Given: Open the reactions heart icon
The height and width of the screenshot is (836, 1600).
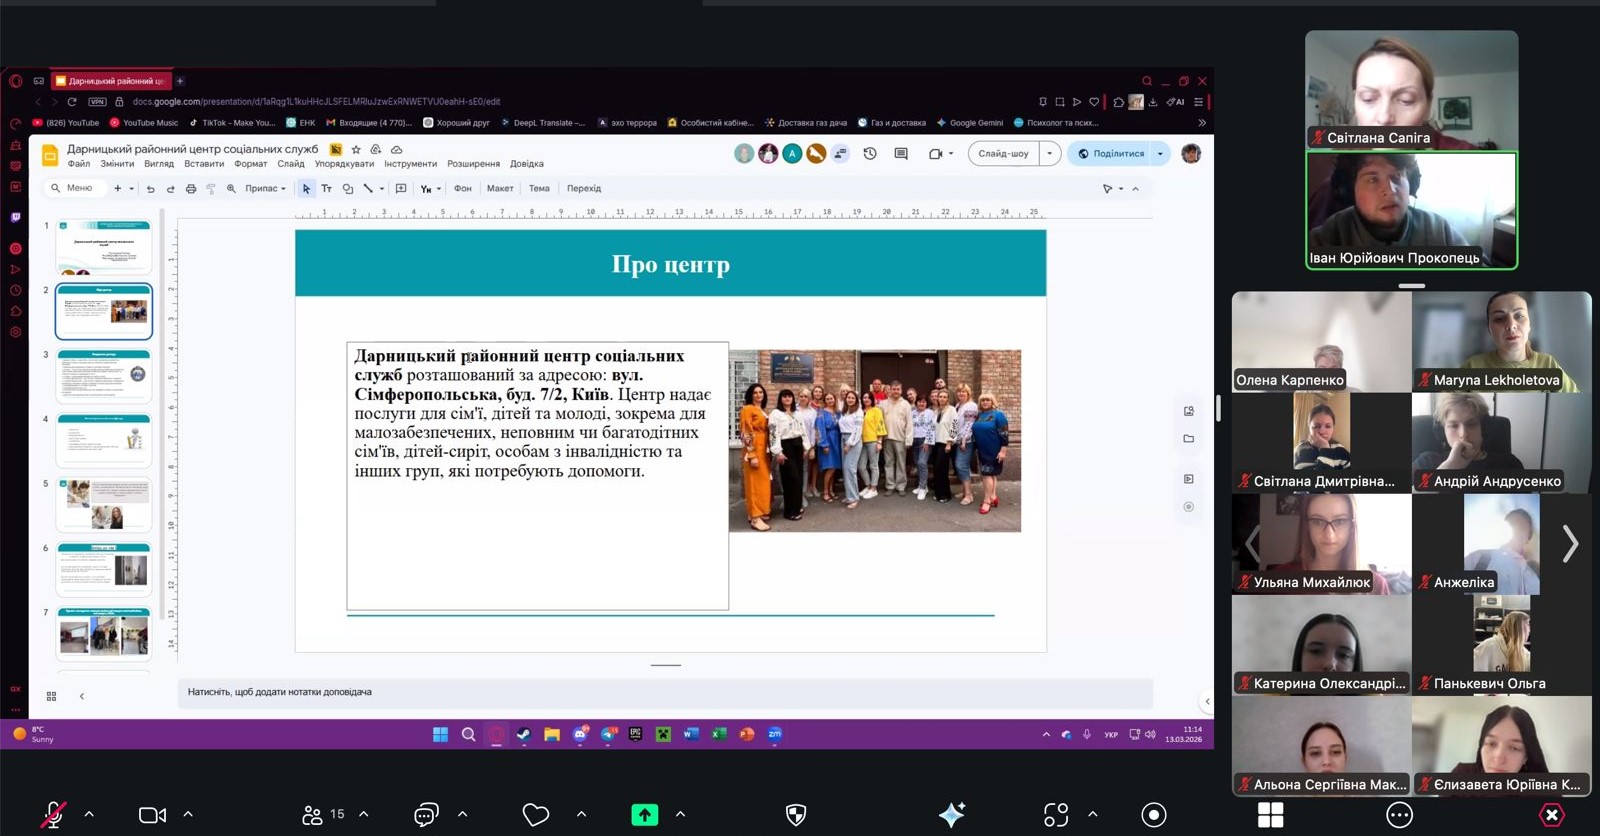Looking at the screenshot, I should [x=536, y=815].
